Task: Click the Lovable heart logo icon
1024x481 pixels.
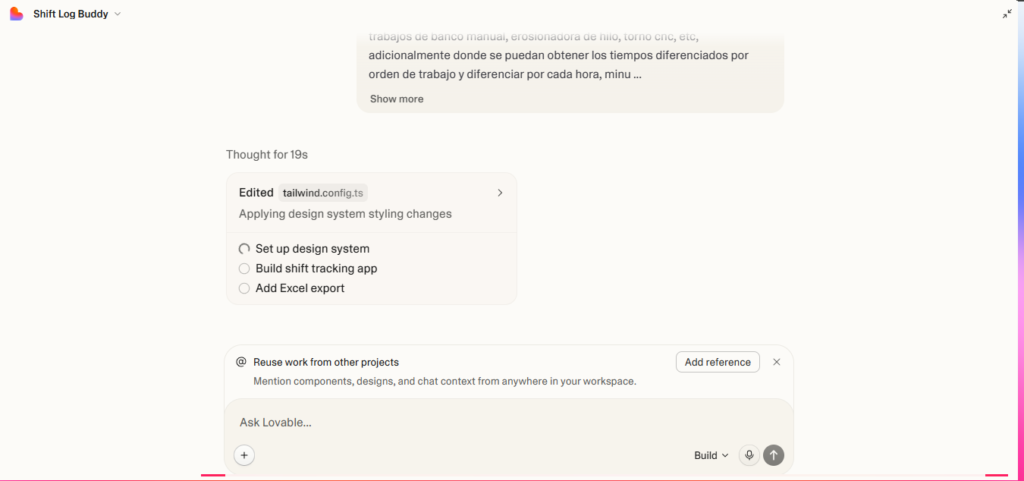Action: click(x=16, y=14)
